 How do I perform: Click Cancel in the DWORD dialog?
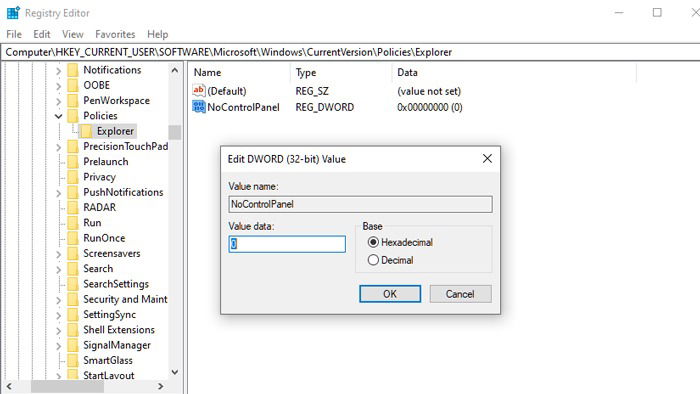coord(460,294)
